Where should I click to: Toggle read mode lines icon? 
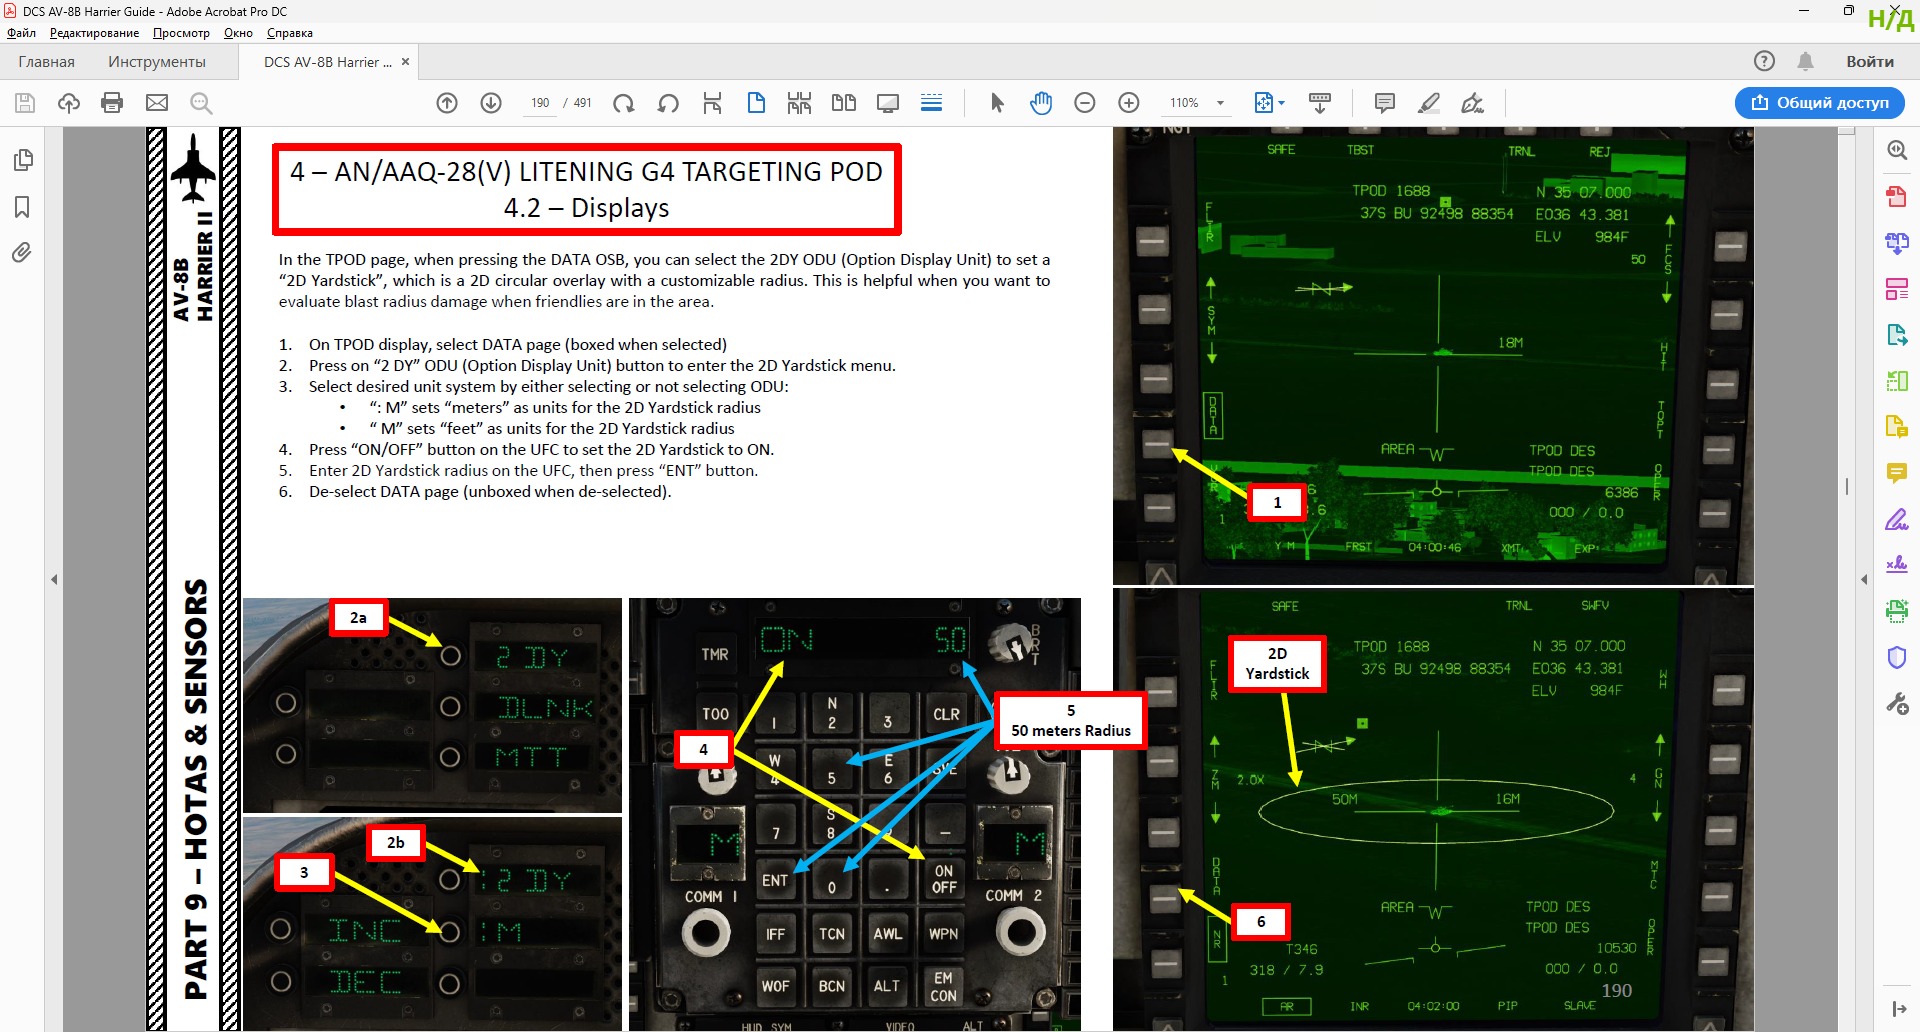(931, 103)
